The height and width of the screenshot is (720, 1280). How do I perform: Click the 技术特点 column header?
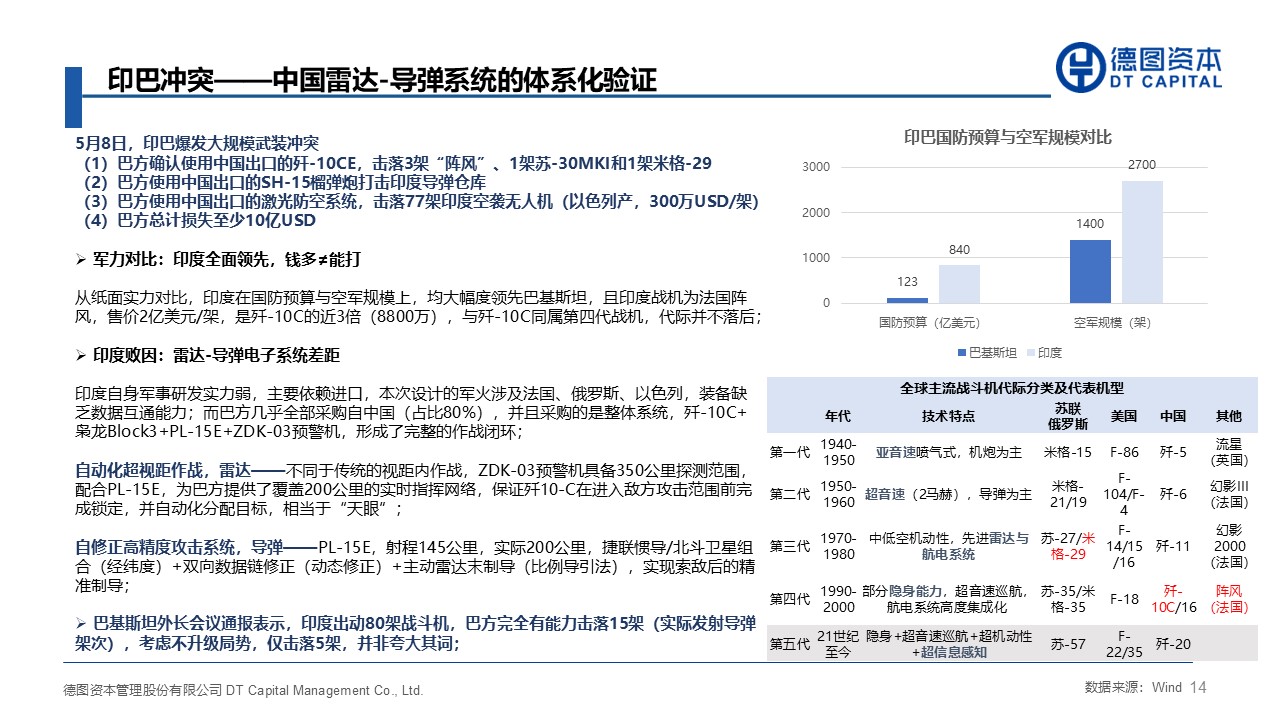(x=948, y=416)
